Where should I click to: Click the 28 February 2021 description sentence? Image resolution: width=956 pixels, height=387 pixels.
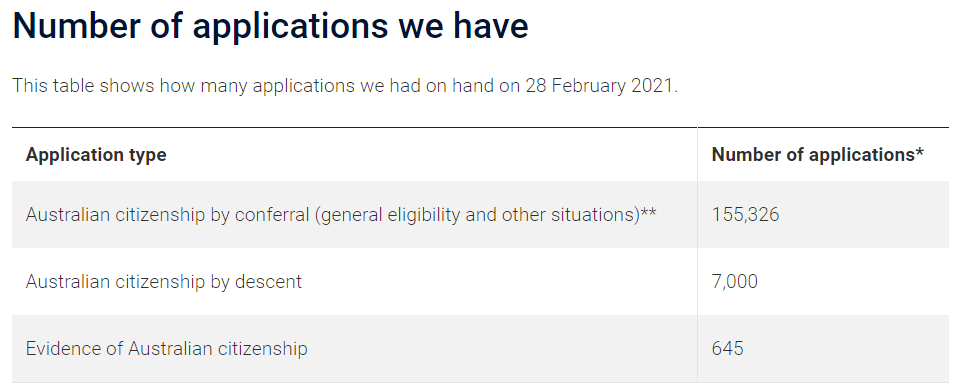pyautogui.click(x=345, y=85)
